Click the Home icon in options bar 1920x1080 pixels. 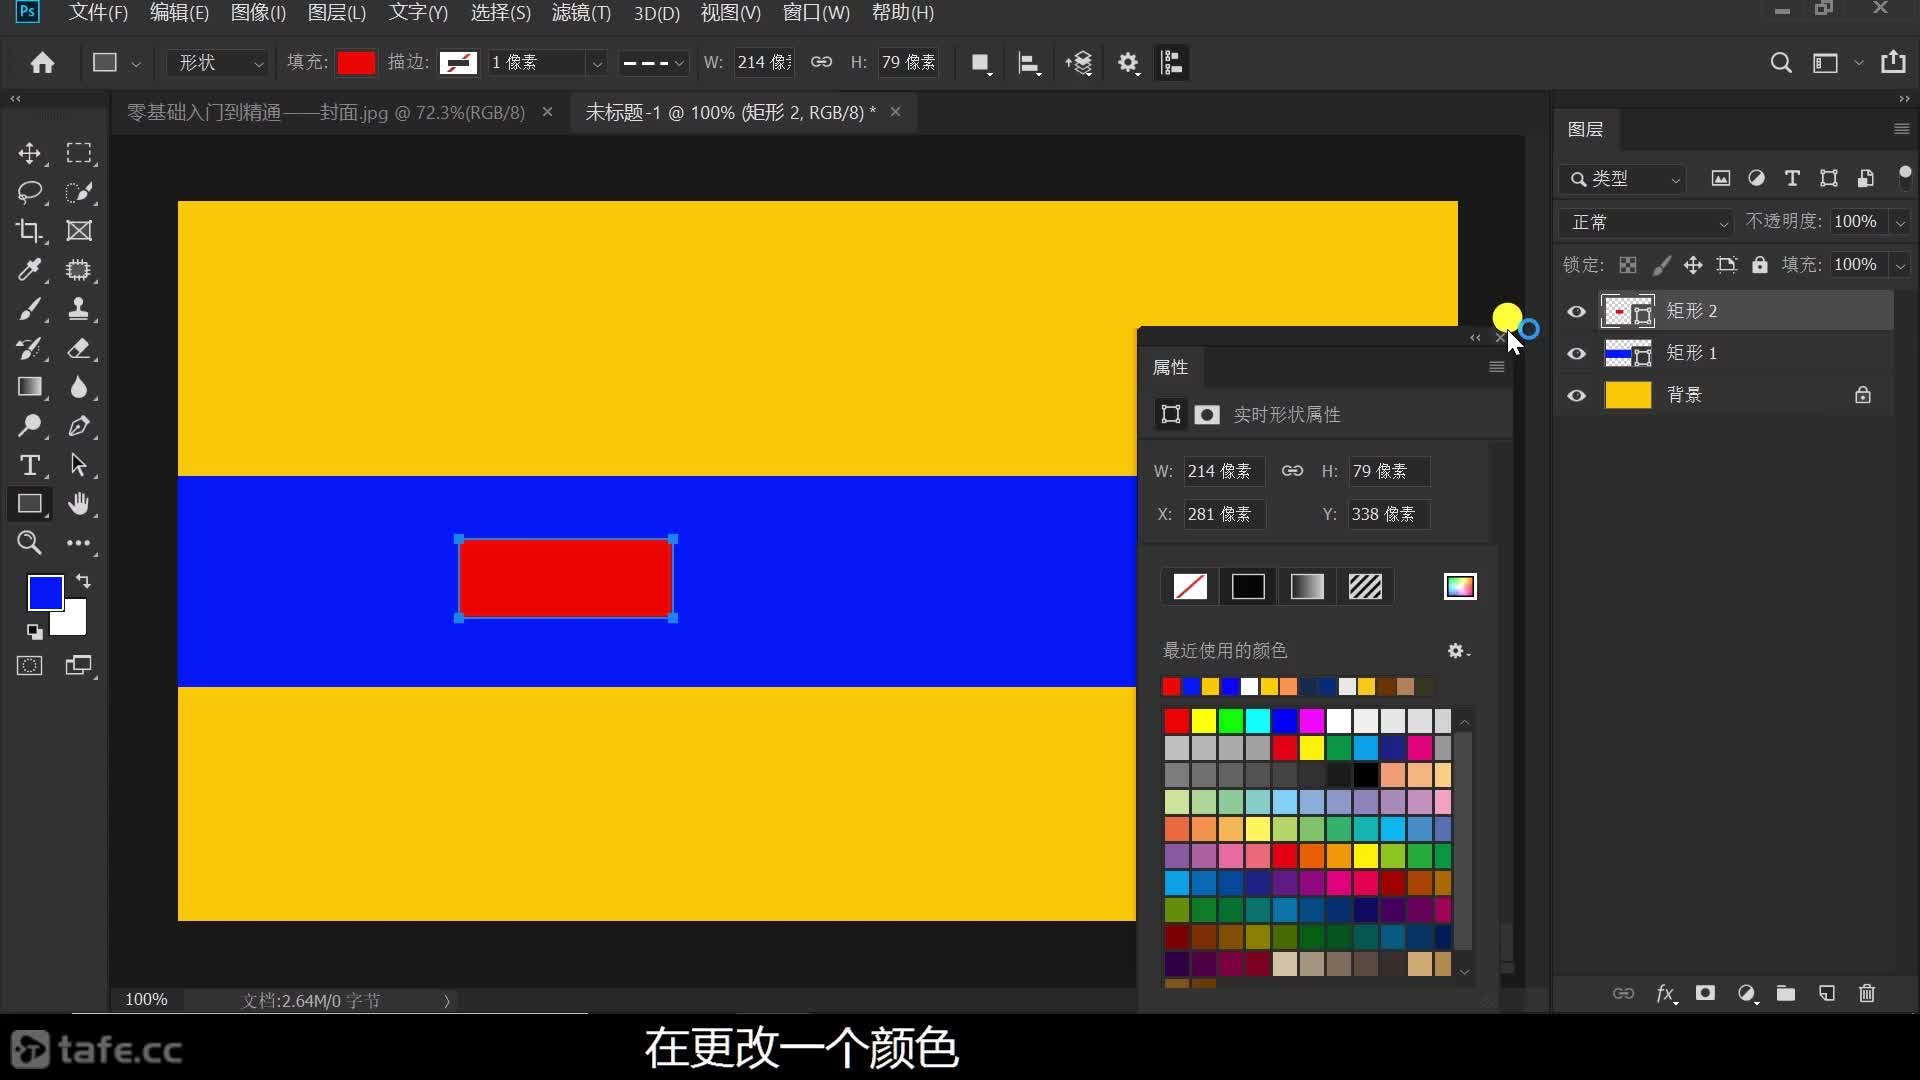(42, 63)
